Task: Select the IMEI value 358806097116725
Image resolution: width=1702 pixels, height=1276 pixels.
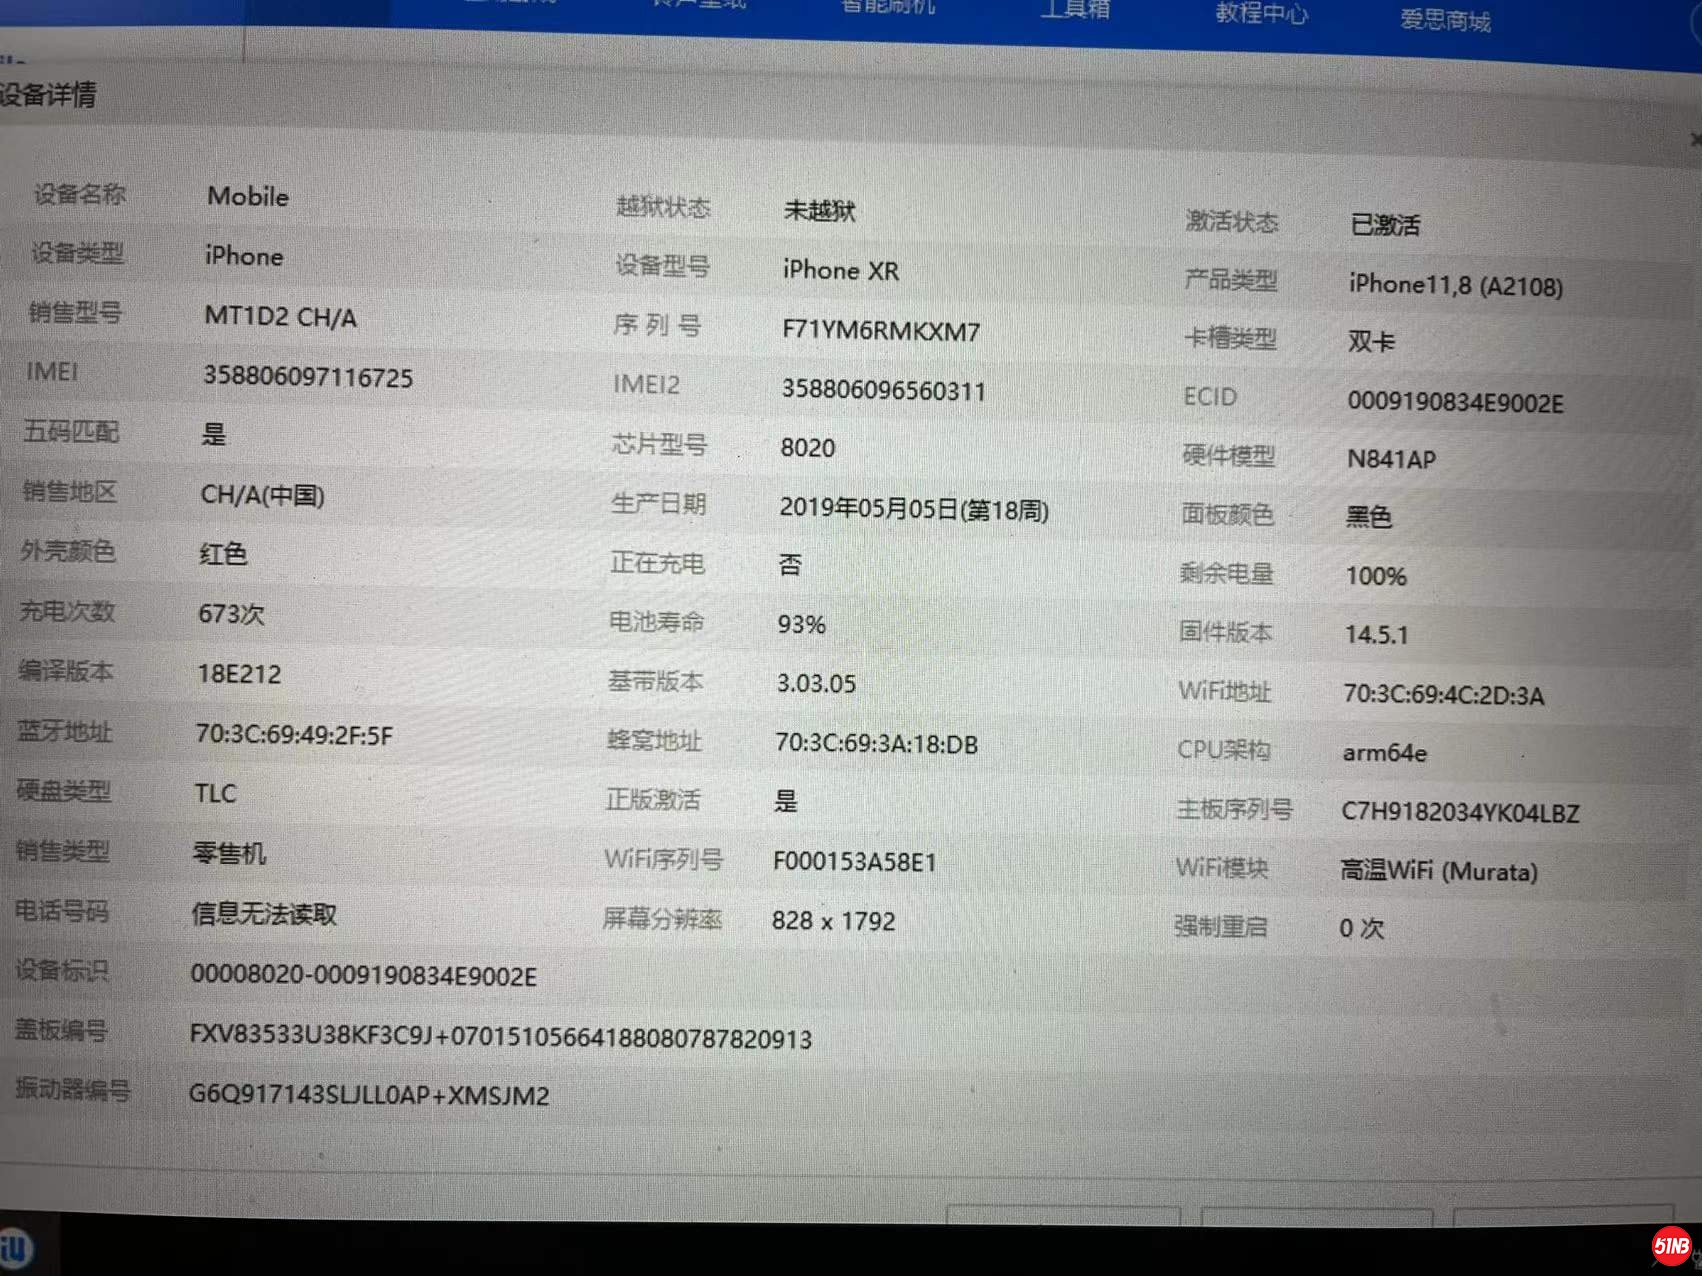Action: [307, 377]
